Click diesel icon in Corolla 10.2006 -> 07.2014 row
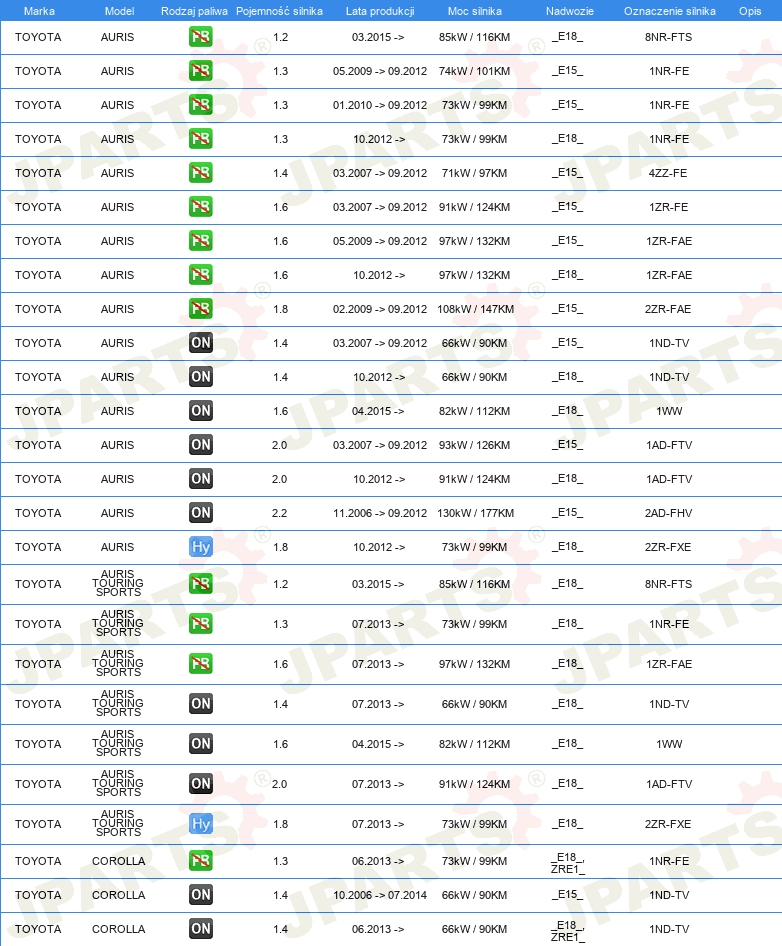Viewport: 782px width, 946px height. point(201,895)
